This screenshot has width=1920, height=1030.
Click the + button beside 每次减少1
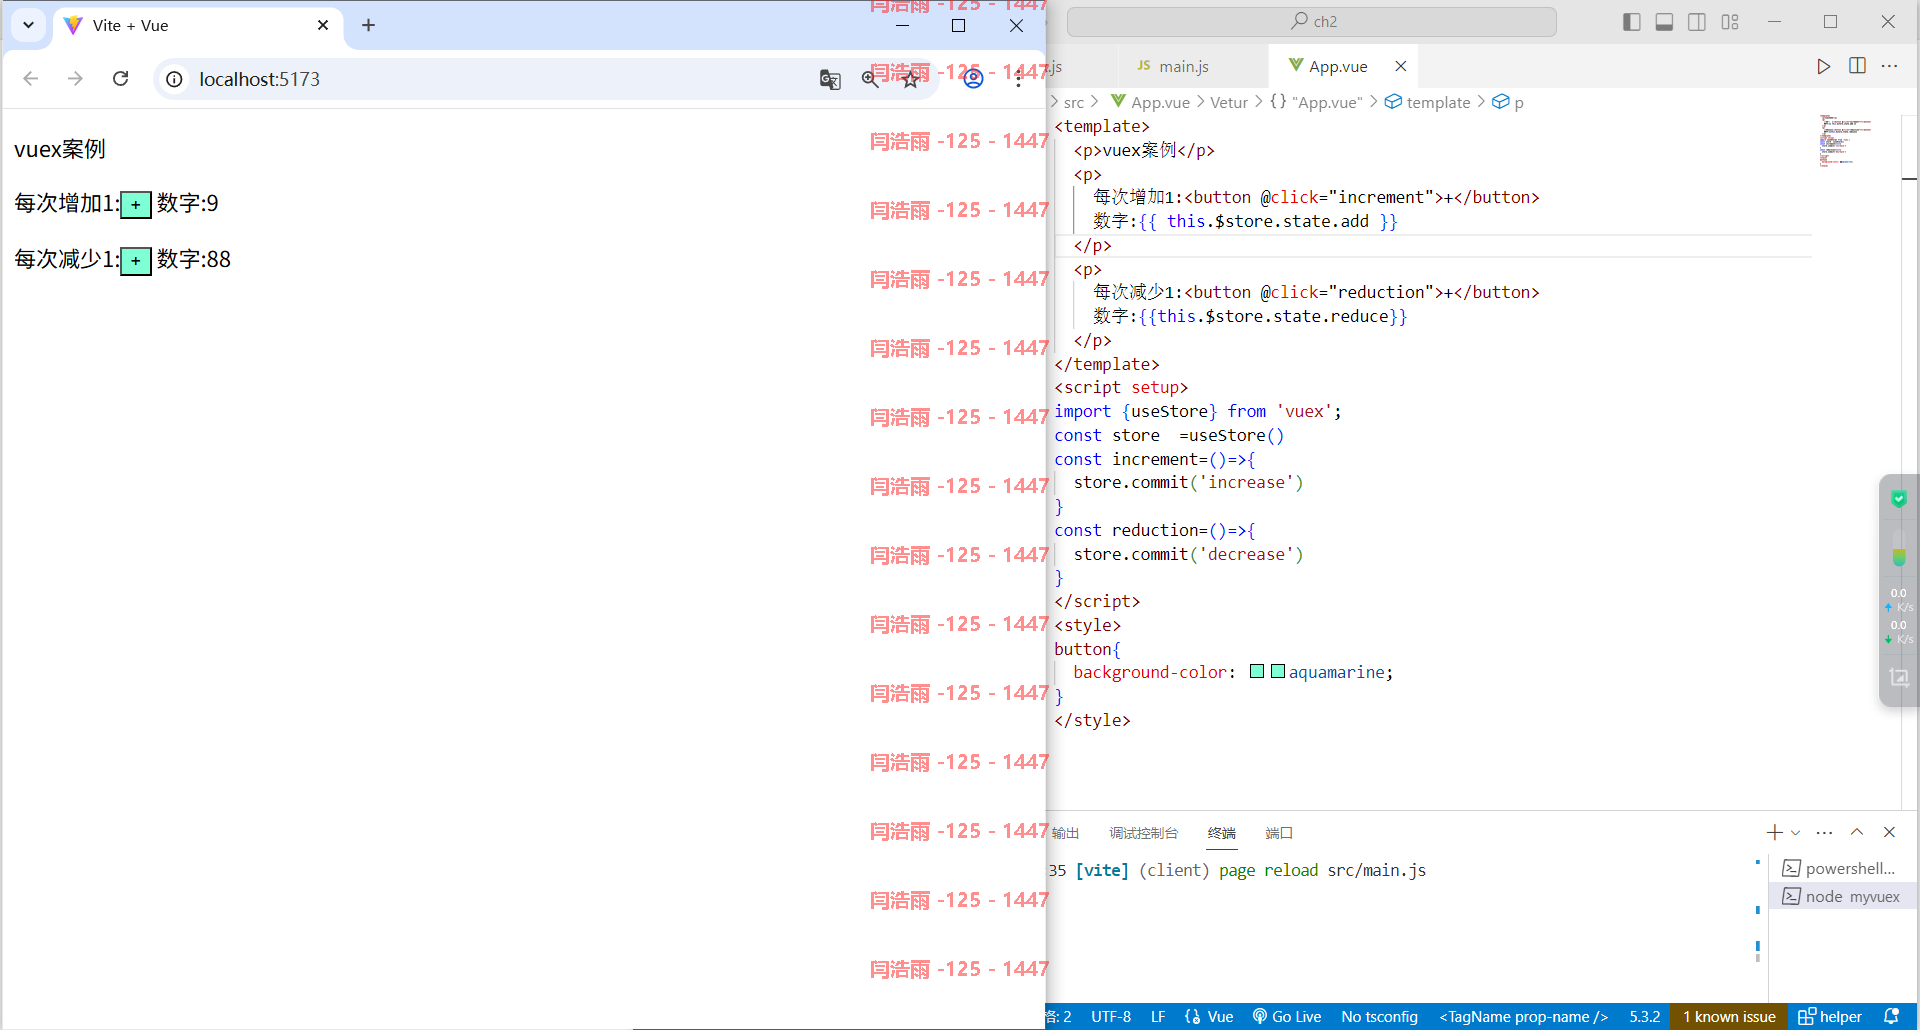click(136, 261)
